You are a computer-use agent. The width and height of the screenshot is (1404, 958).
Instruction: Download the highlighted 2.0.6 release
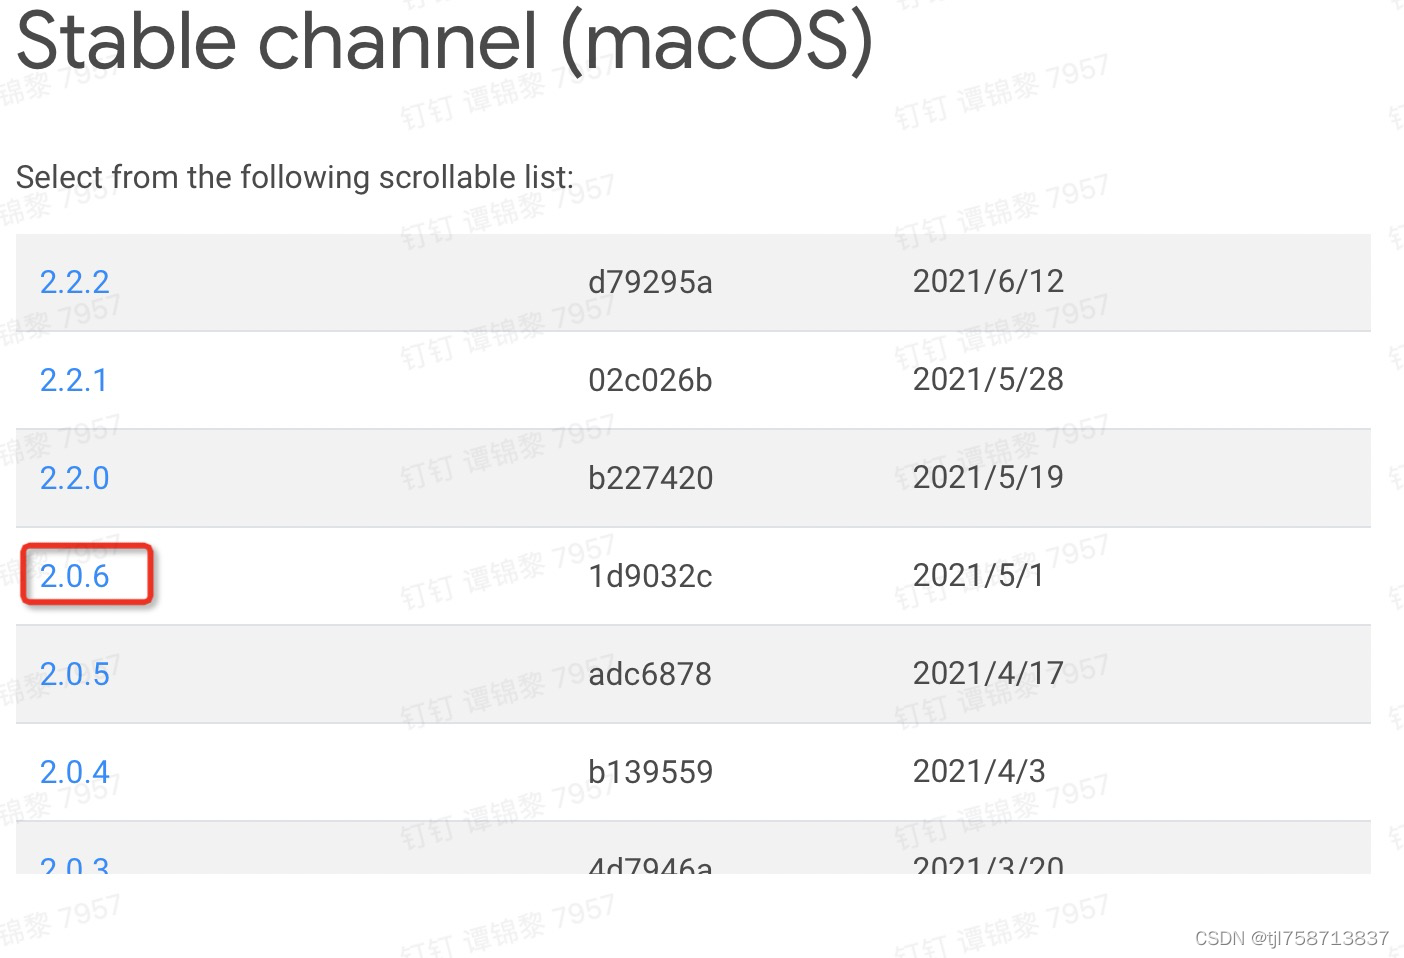[74, 576]
